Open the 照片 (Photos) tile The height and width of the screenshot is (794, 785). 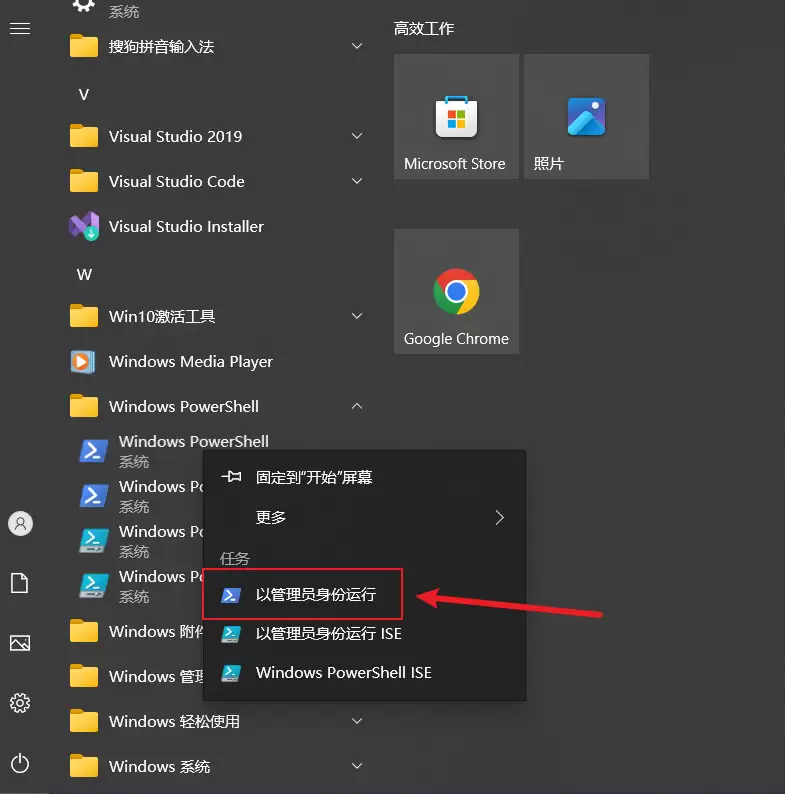point(586,116)
